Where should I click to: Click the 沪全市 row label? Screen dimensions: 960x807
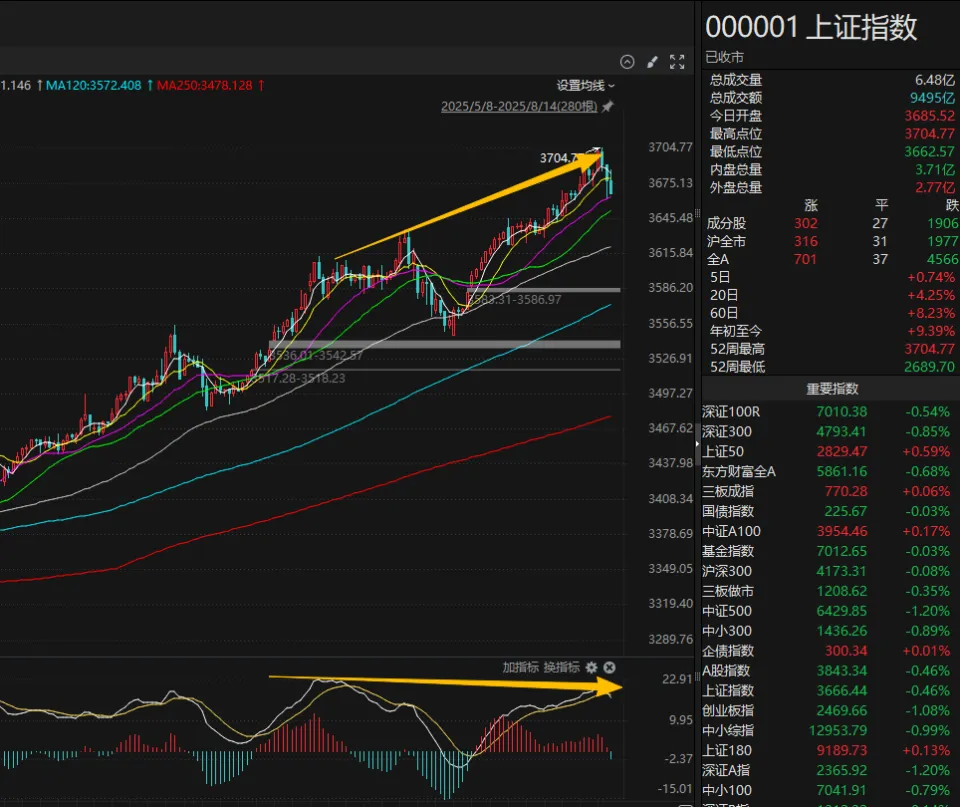coord(726,241)
